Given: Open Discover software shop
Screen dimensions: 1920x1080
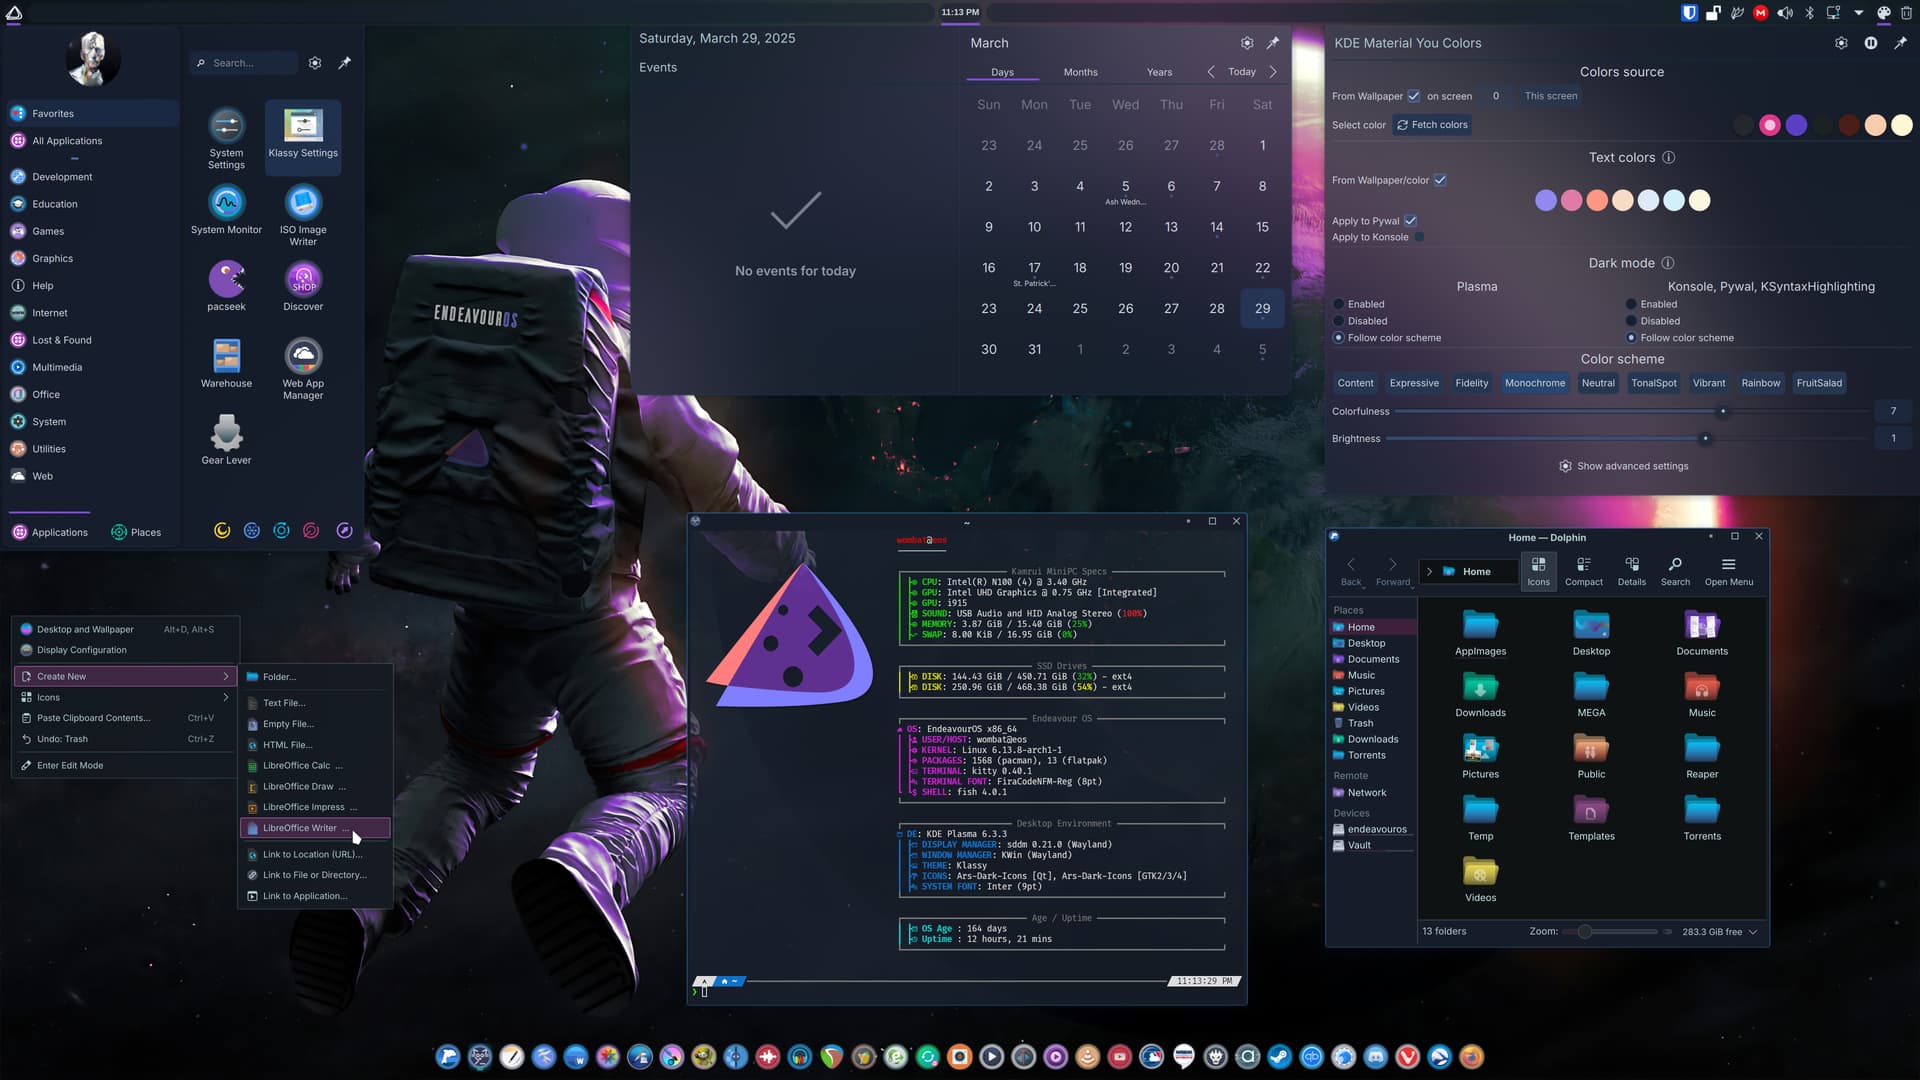Looking at the screenshot, I should coord(303,287).
